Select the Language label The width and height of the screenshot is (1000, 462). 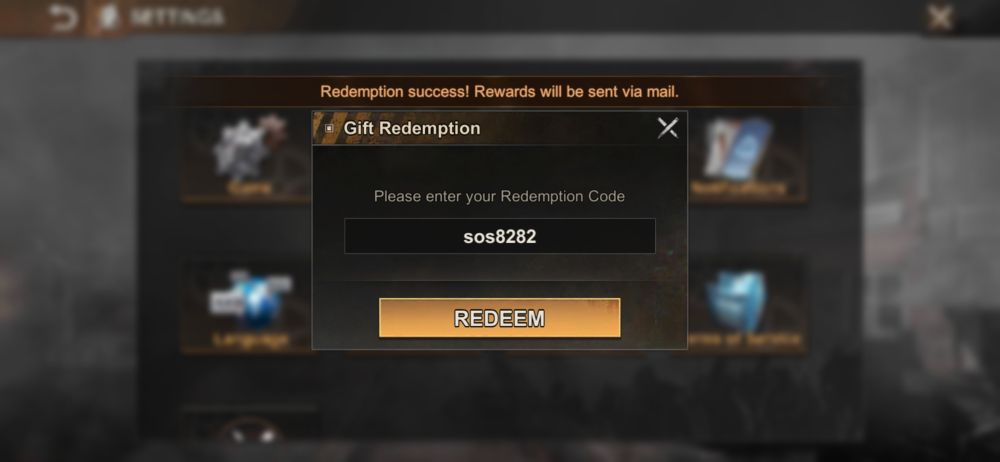[251, 339]
